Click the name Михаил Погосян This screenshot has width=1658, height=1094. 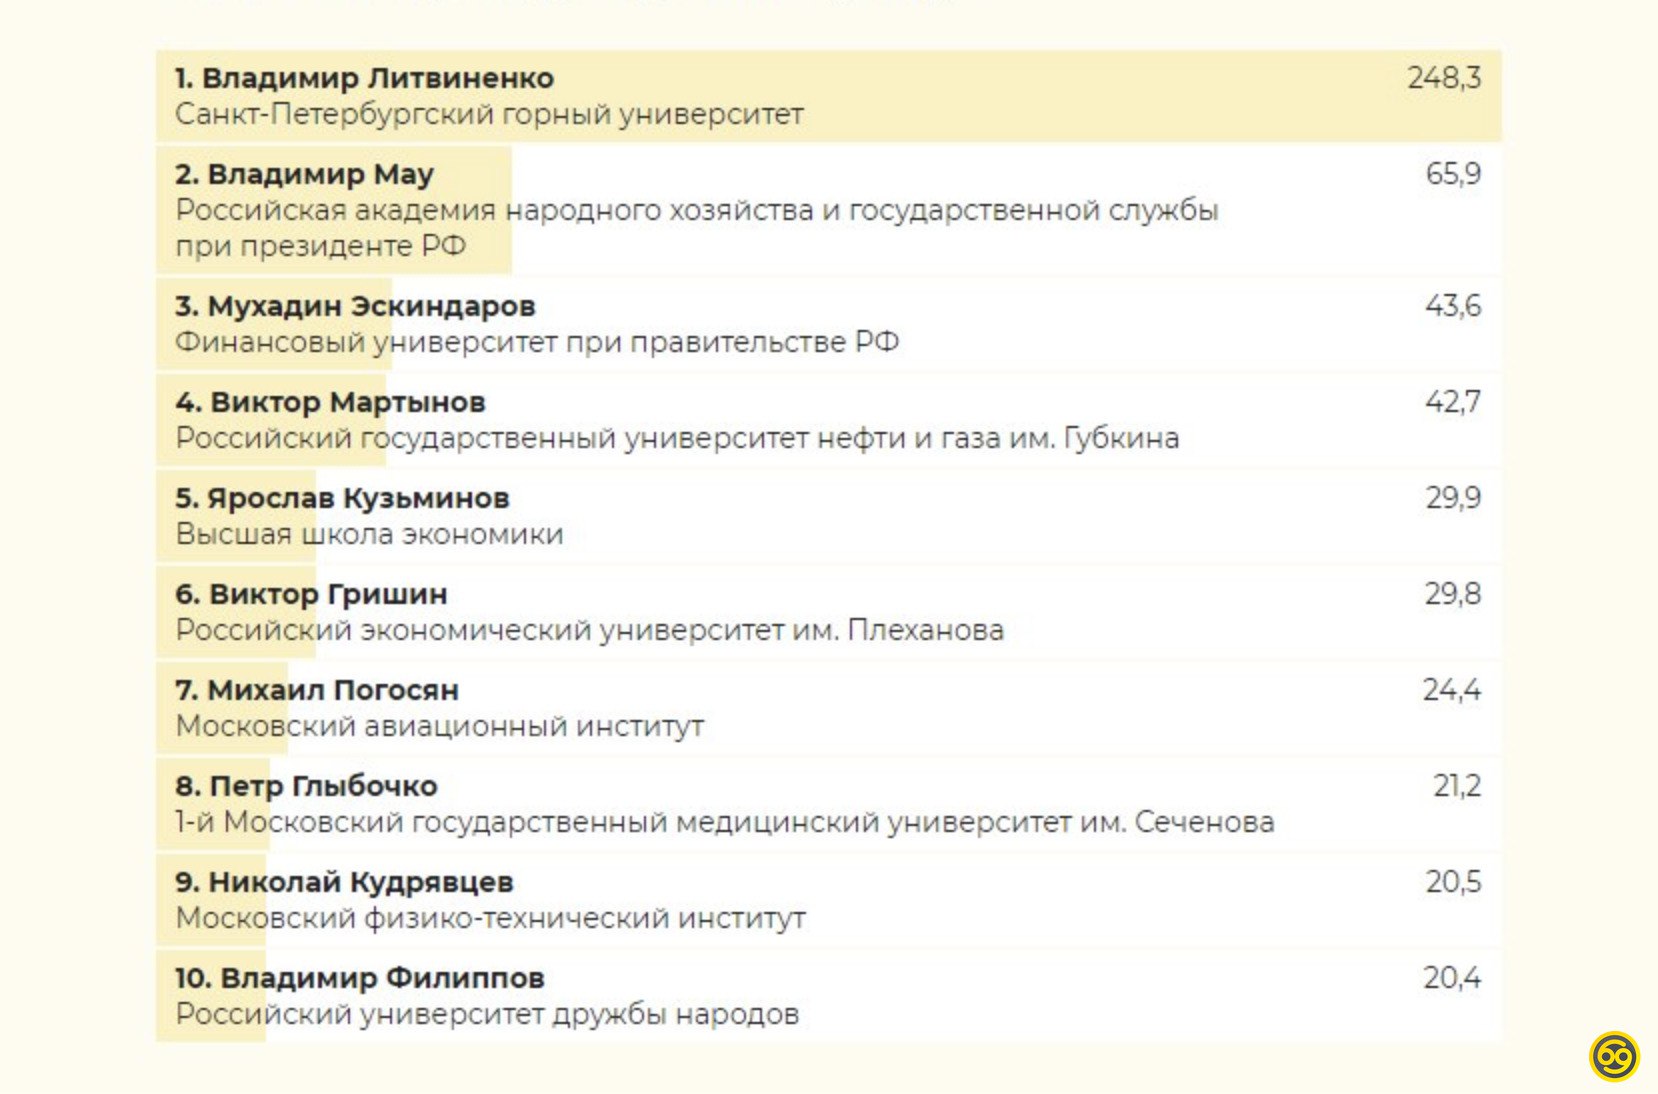click(x=317, y=690)
